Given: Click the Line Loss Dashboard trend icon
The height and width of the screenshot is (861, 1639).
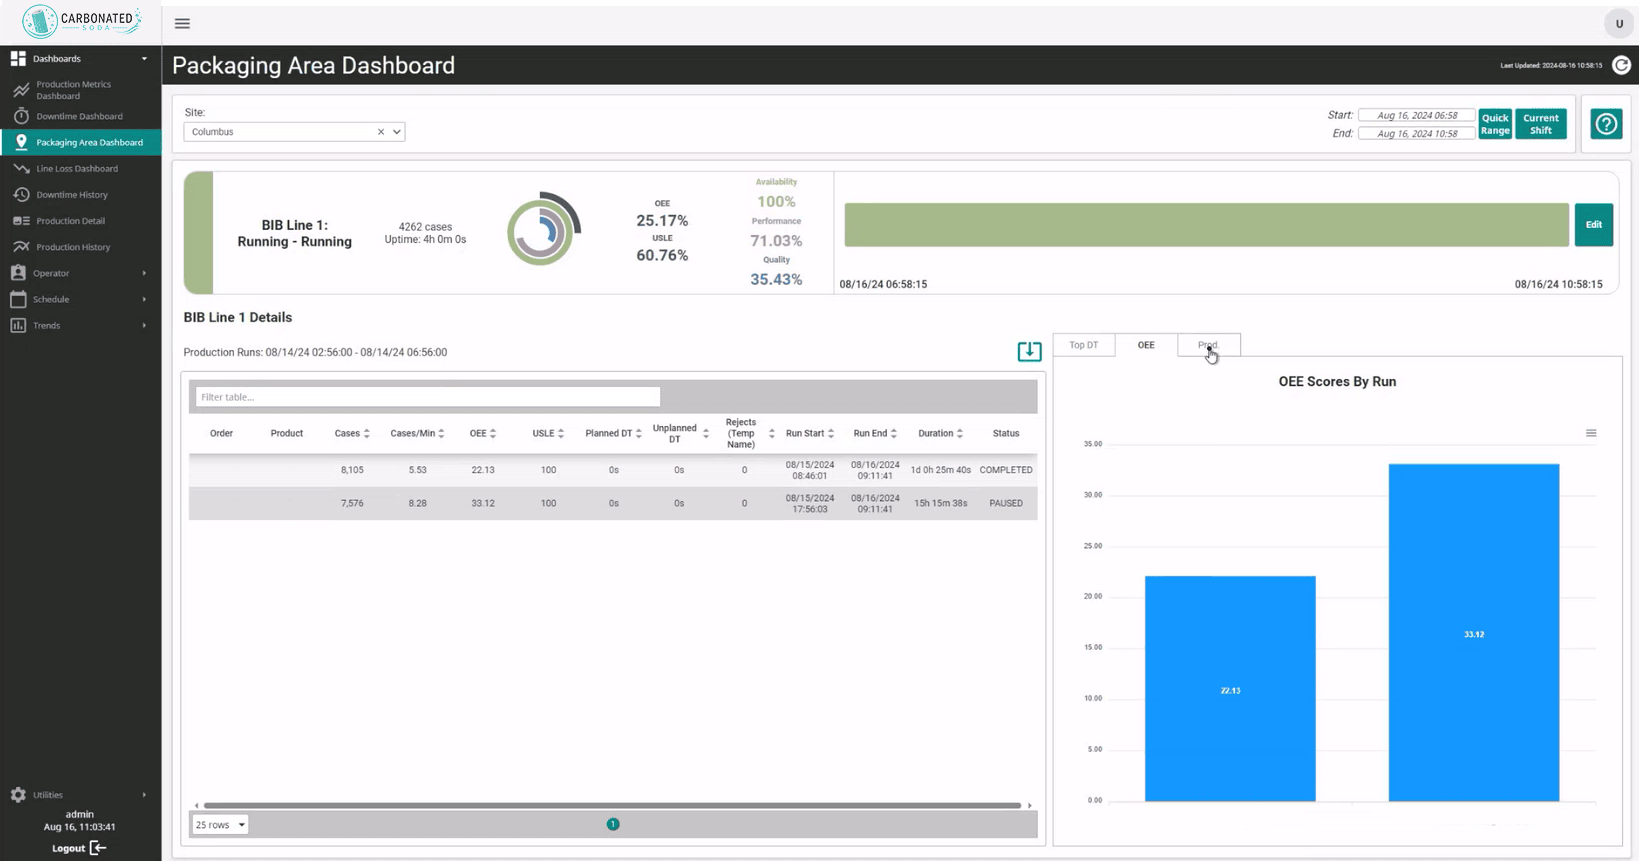Looking at the screenshot, I should (x=21, y=169).
